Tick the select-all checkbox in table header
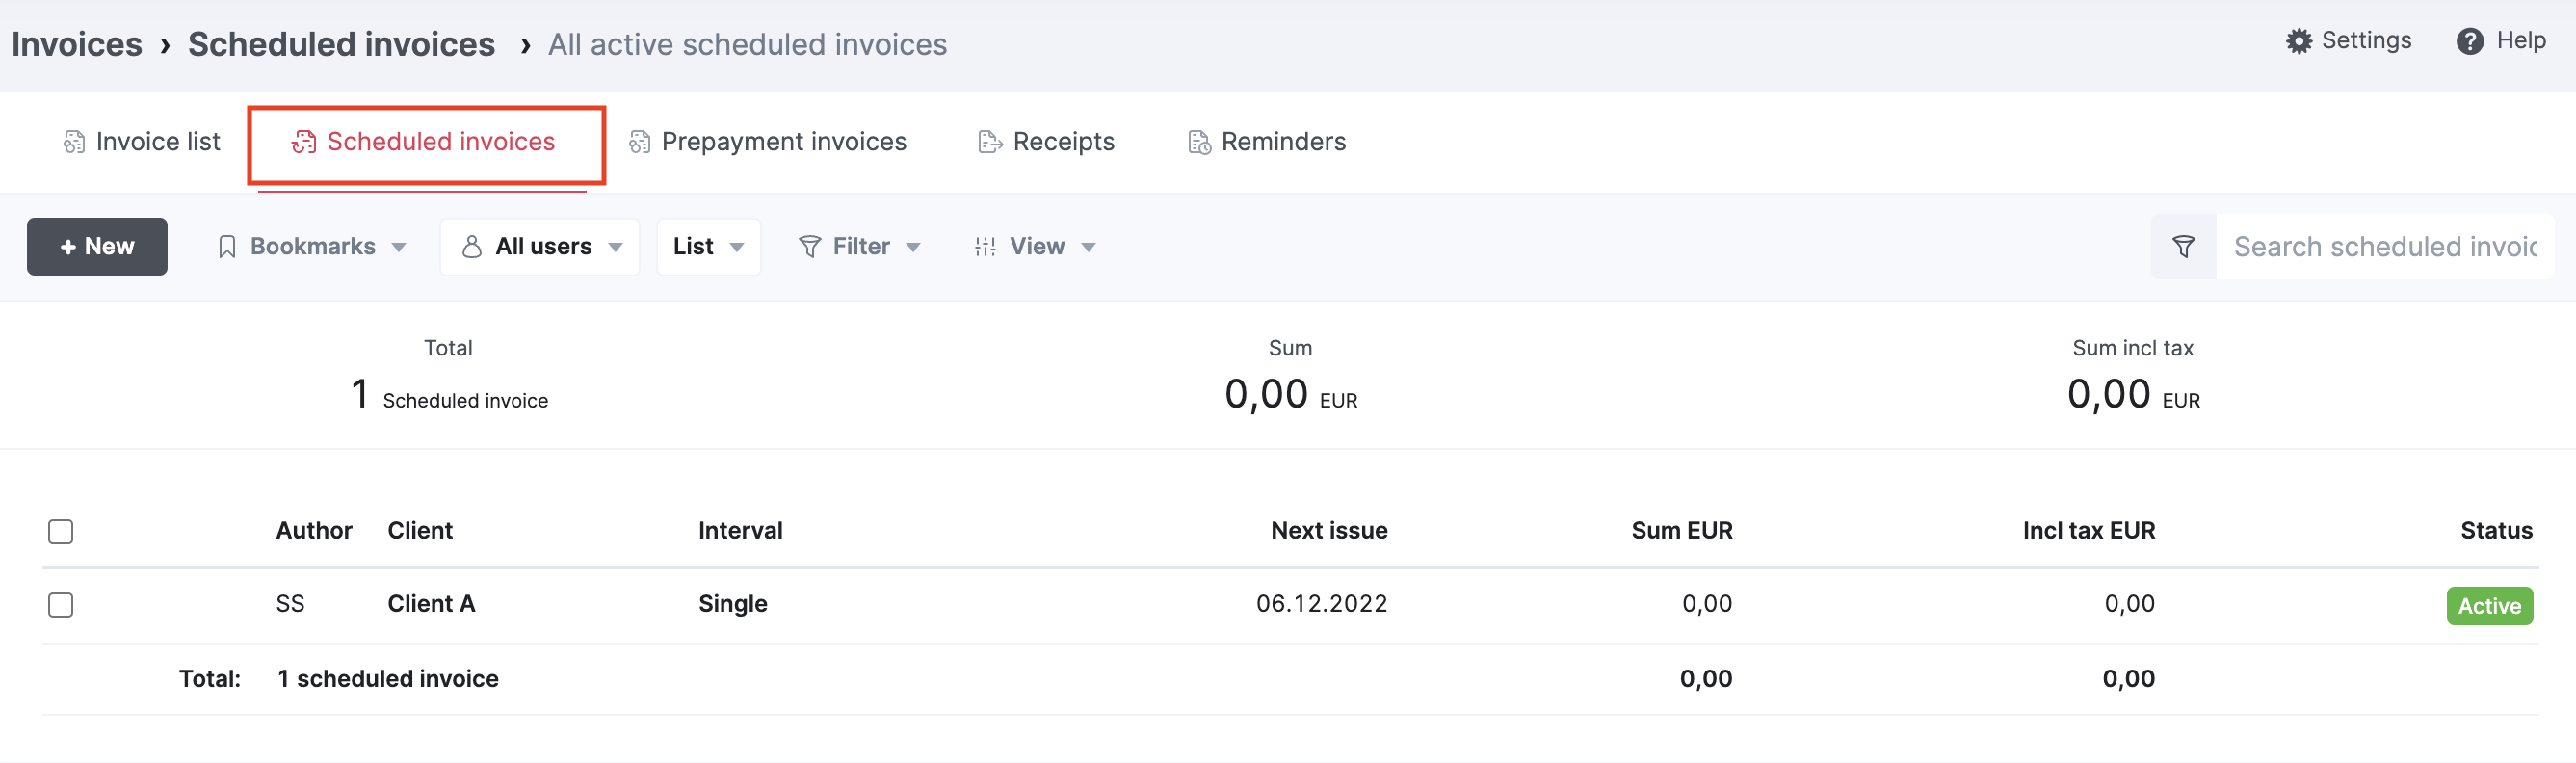This screenshot has width=2576, height=763. coord(61,531)
